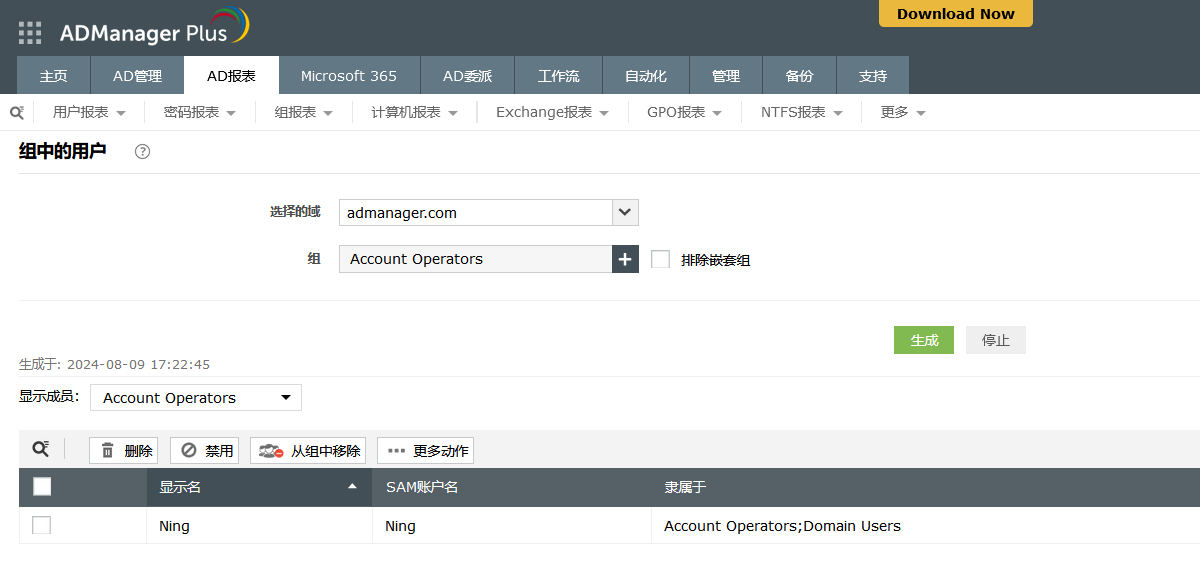
Task: Open the More actions (更多动作) ellipsis
Action: click(397, 451)
